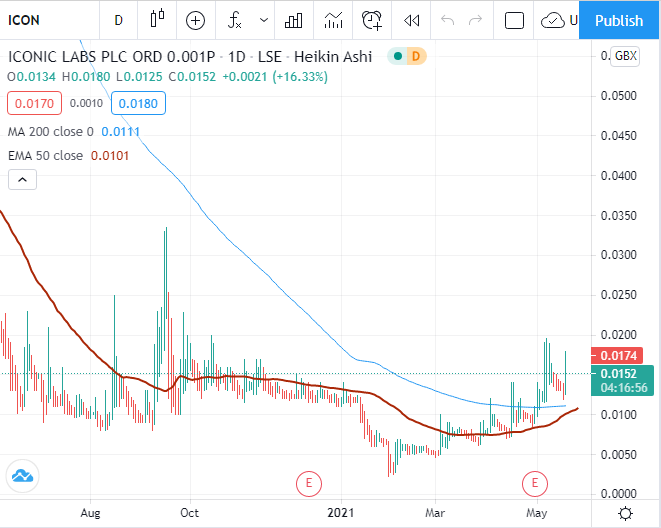Click the GBX currency label

[625, 56]
